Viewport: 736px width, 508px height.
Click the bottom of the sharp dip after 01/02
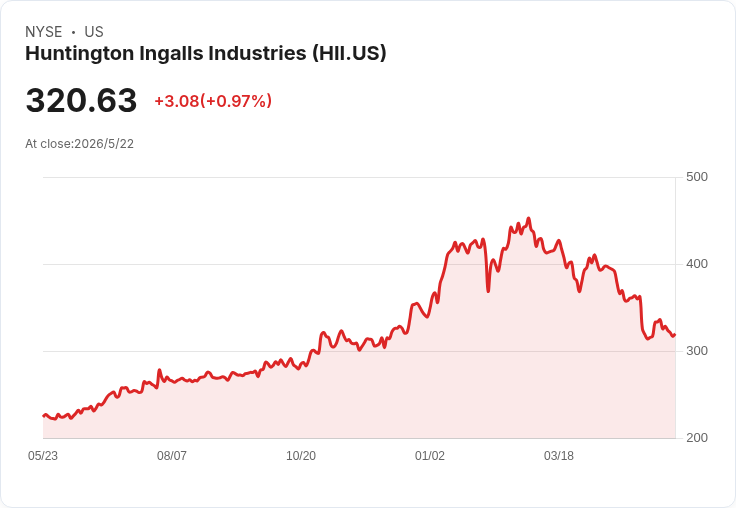(488, 291)
